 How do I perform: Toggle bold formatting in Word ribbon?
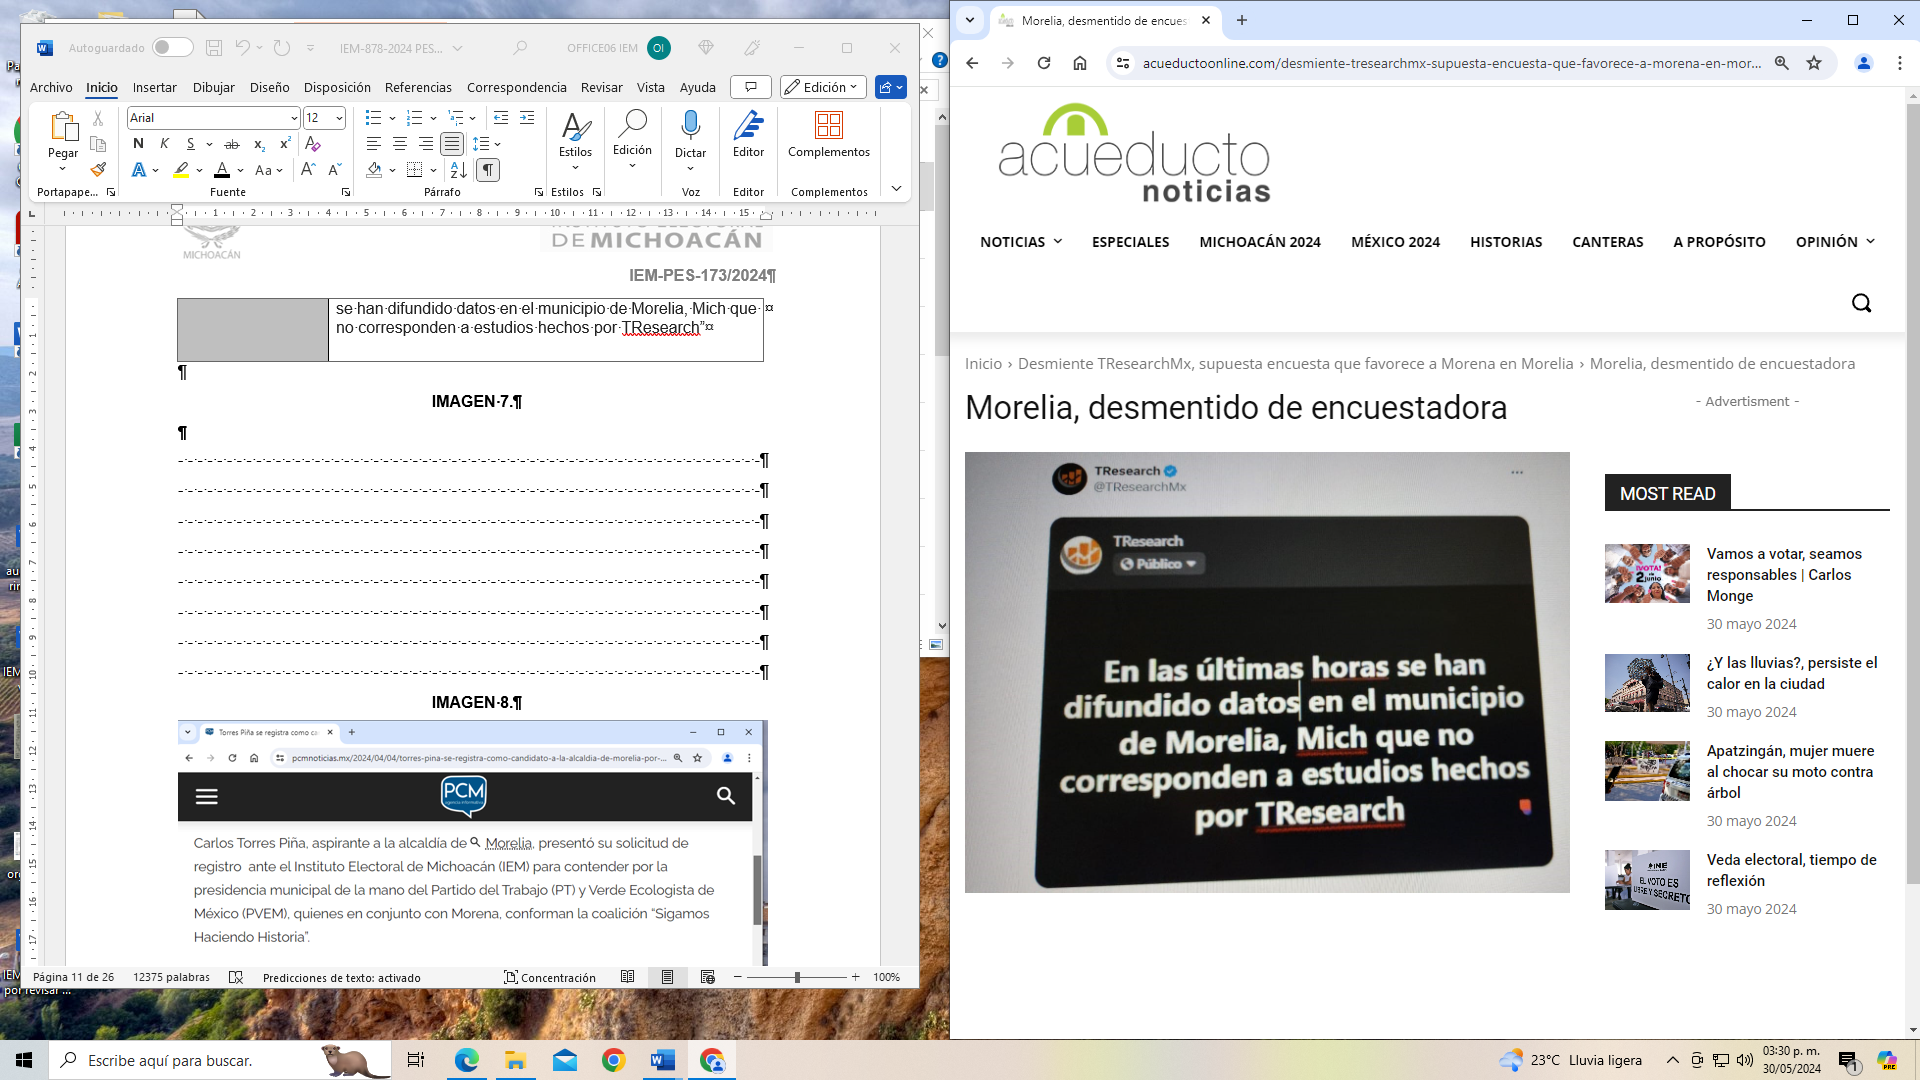(x=138, y=144)
